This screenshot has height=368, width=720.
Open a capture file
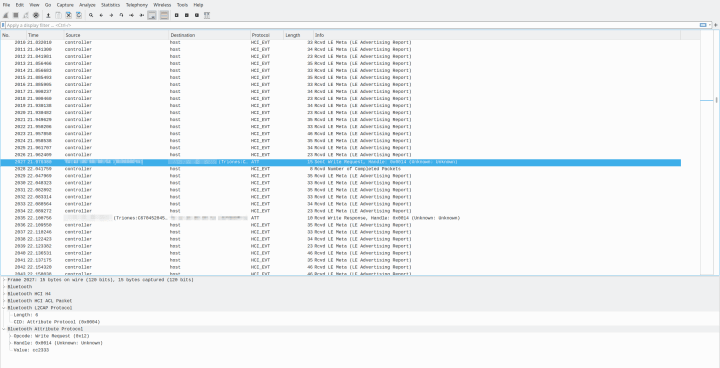pos(48,15)
